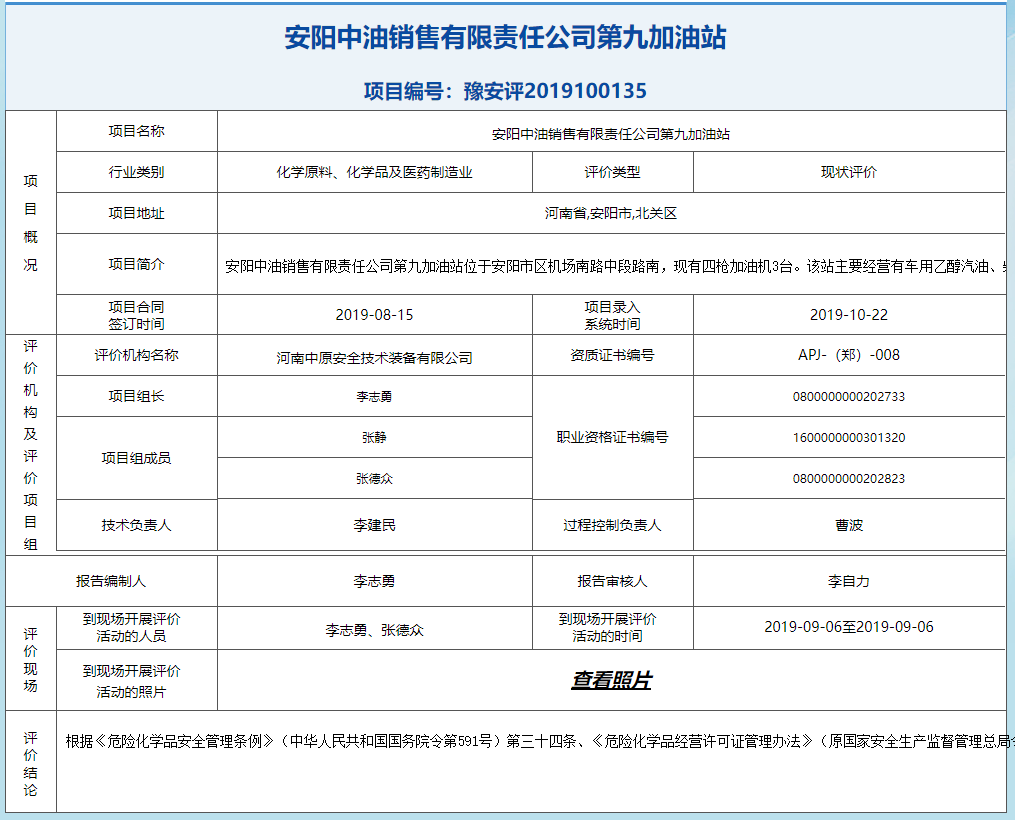1015x820 pixels.
Task: Click report reviewer 李自力
Action: (x=849, y=581)
